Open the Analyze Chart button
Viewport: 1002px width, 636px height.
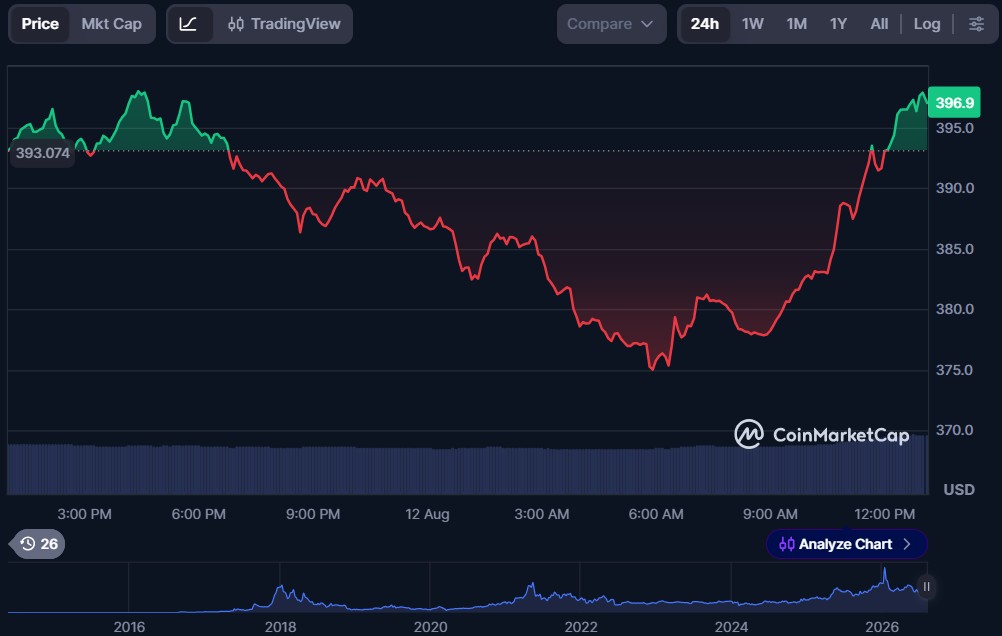pos(845,544)
